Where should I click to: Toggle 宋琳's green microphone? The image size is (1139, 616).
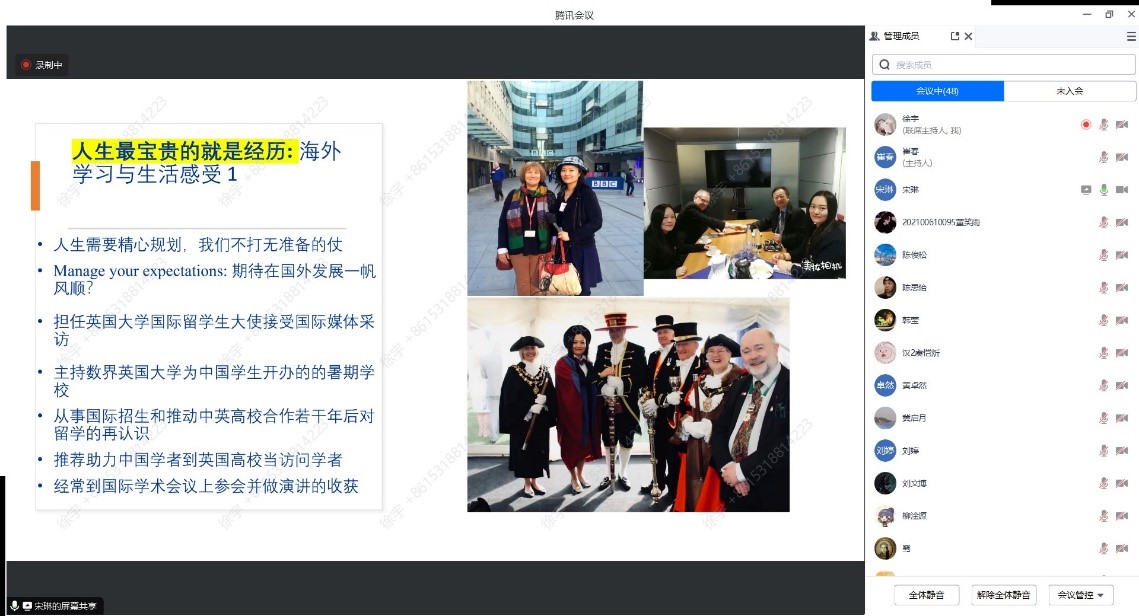coord(1104,190)
